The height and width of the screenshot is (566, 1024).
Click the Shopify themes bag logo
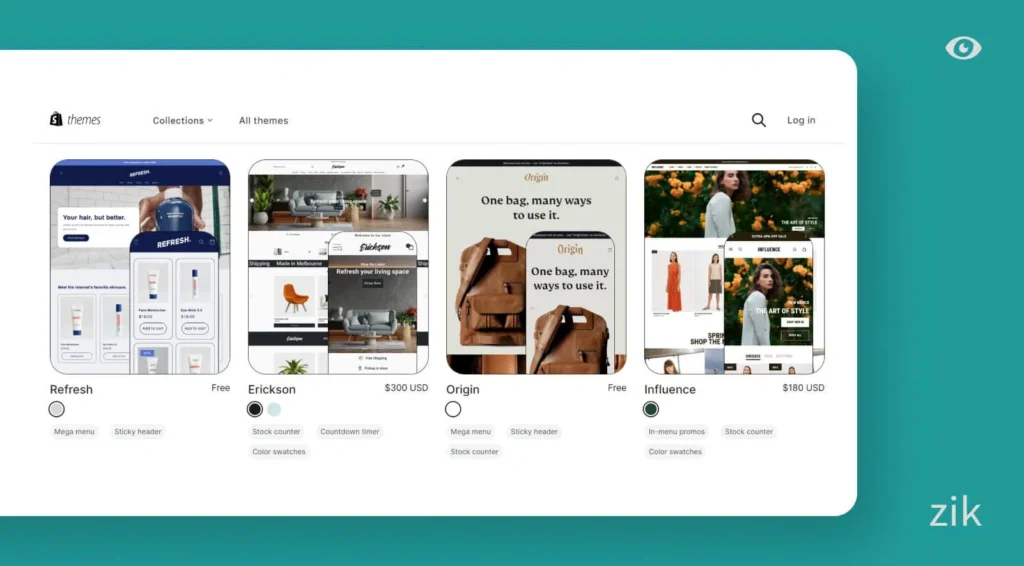pos(57,119)
